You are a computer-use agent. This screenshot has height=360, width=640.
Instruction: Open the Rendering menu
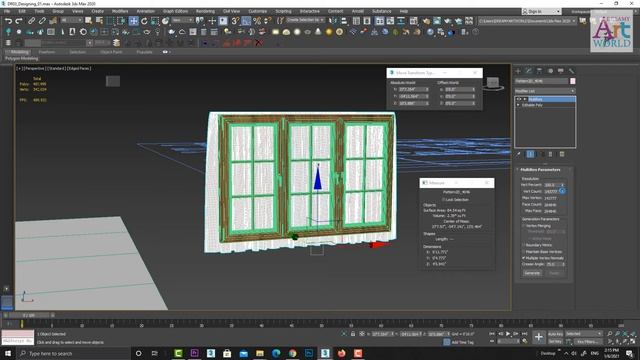205,11
